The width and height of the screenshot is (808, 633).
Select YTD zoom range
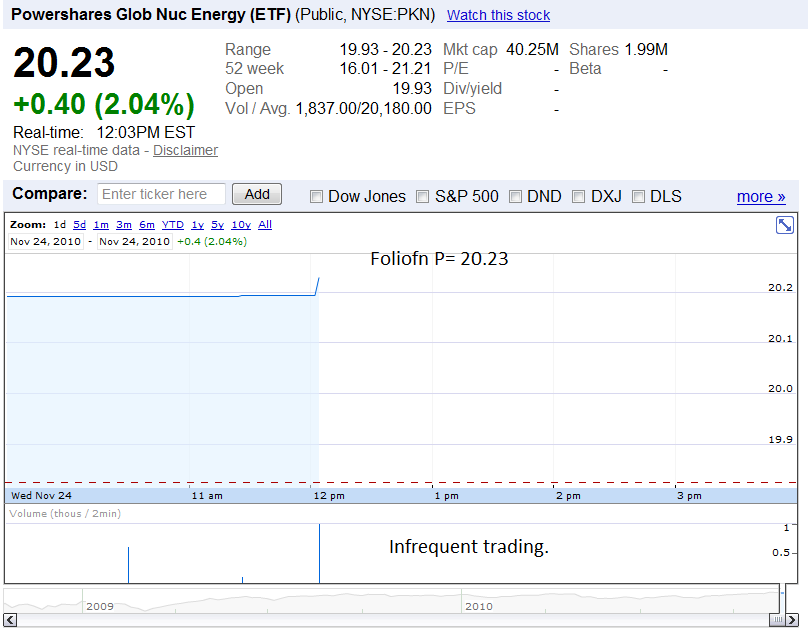point(173,225)
